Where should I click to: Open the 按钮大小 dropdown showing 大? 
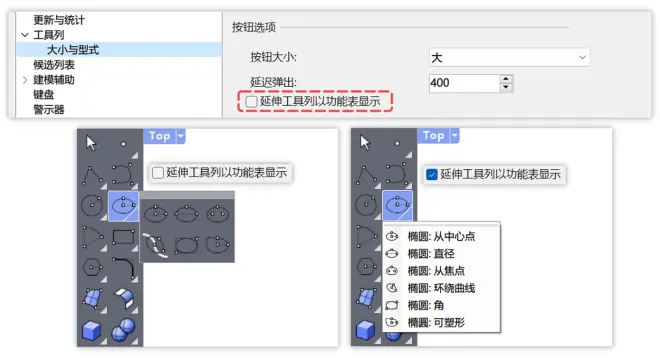tap(509, 57)
